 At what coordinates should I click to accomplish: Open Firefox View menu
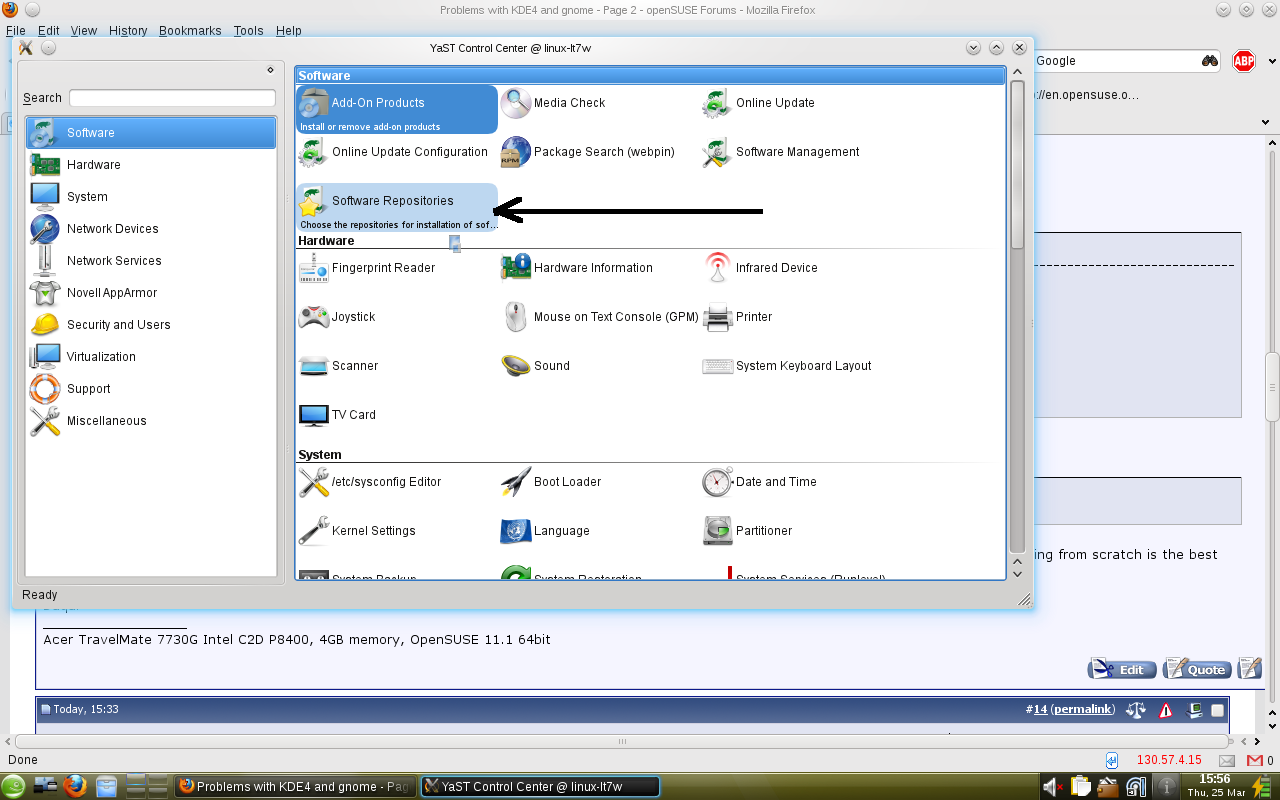pos(84,31)
